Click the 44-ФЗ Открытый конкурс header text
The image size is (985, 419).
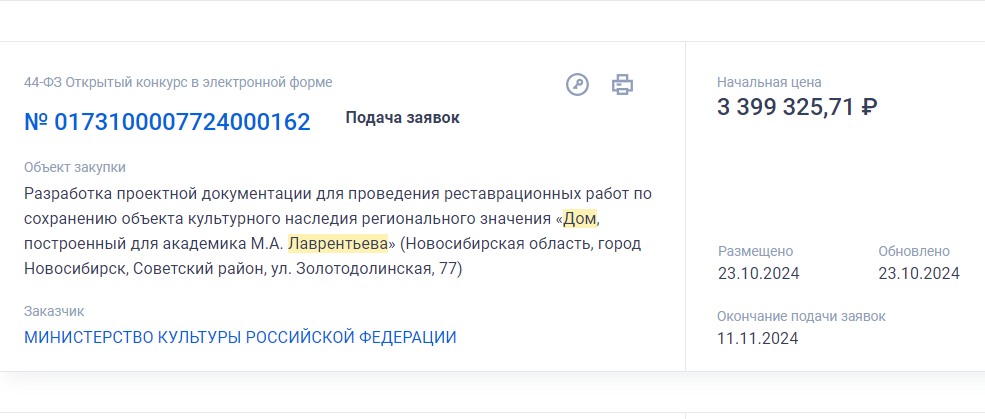(x=178, y=82)
